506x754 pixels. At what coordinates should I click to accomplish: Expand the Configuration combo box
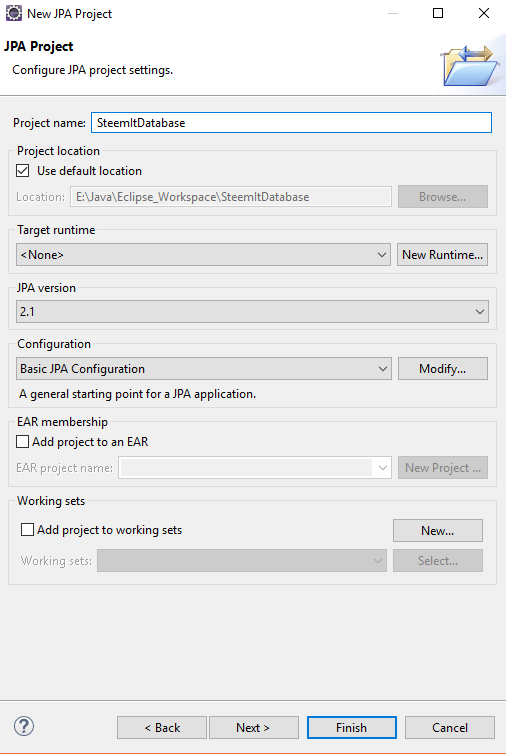tap(203, 369)
